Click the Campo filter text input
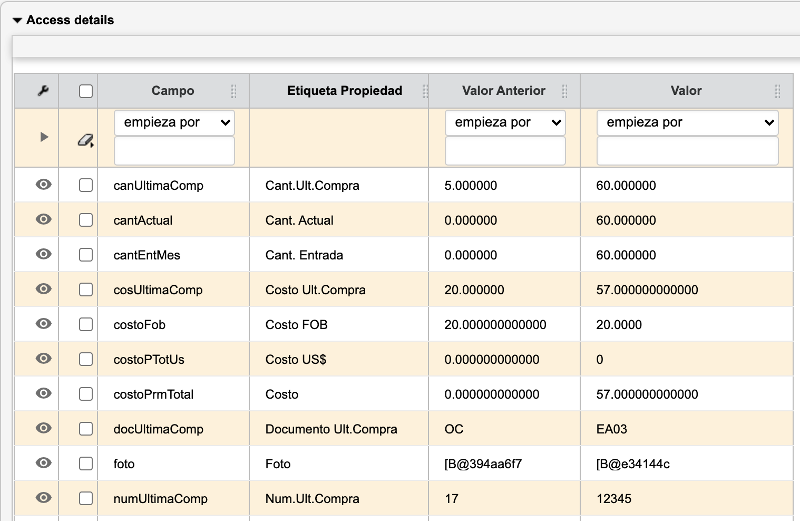The width and height of the screenshot is (800, 521). pos(174,151)
